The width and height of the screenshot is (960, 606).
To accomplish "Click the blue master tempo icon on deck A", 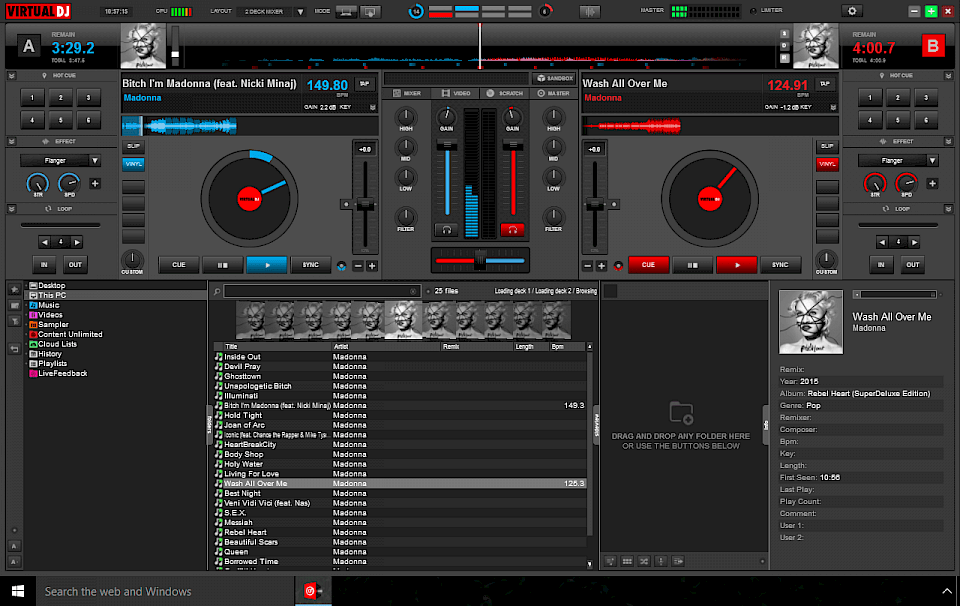I will click(342, 266).
